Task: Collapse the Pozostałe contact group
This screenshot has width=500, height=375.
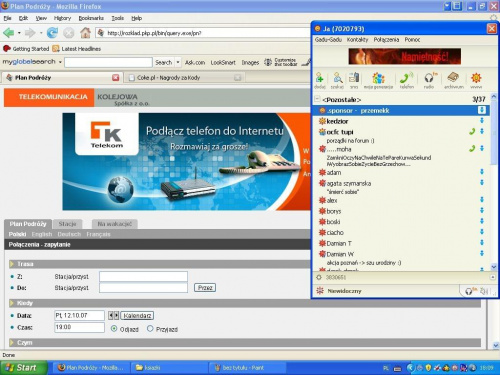Action: click(317, 99)
